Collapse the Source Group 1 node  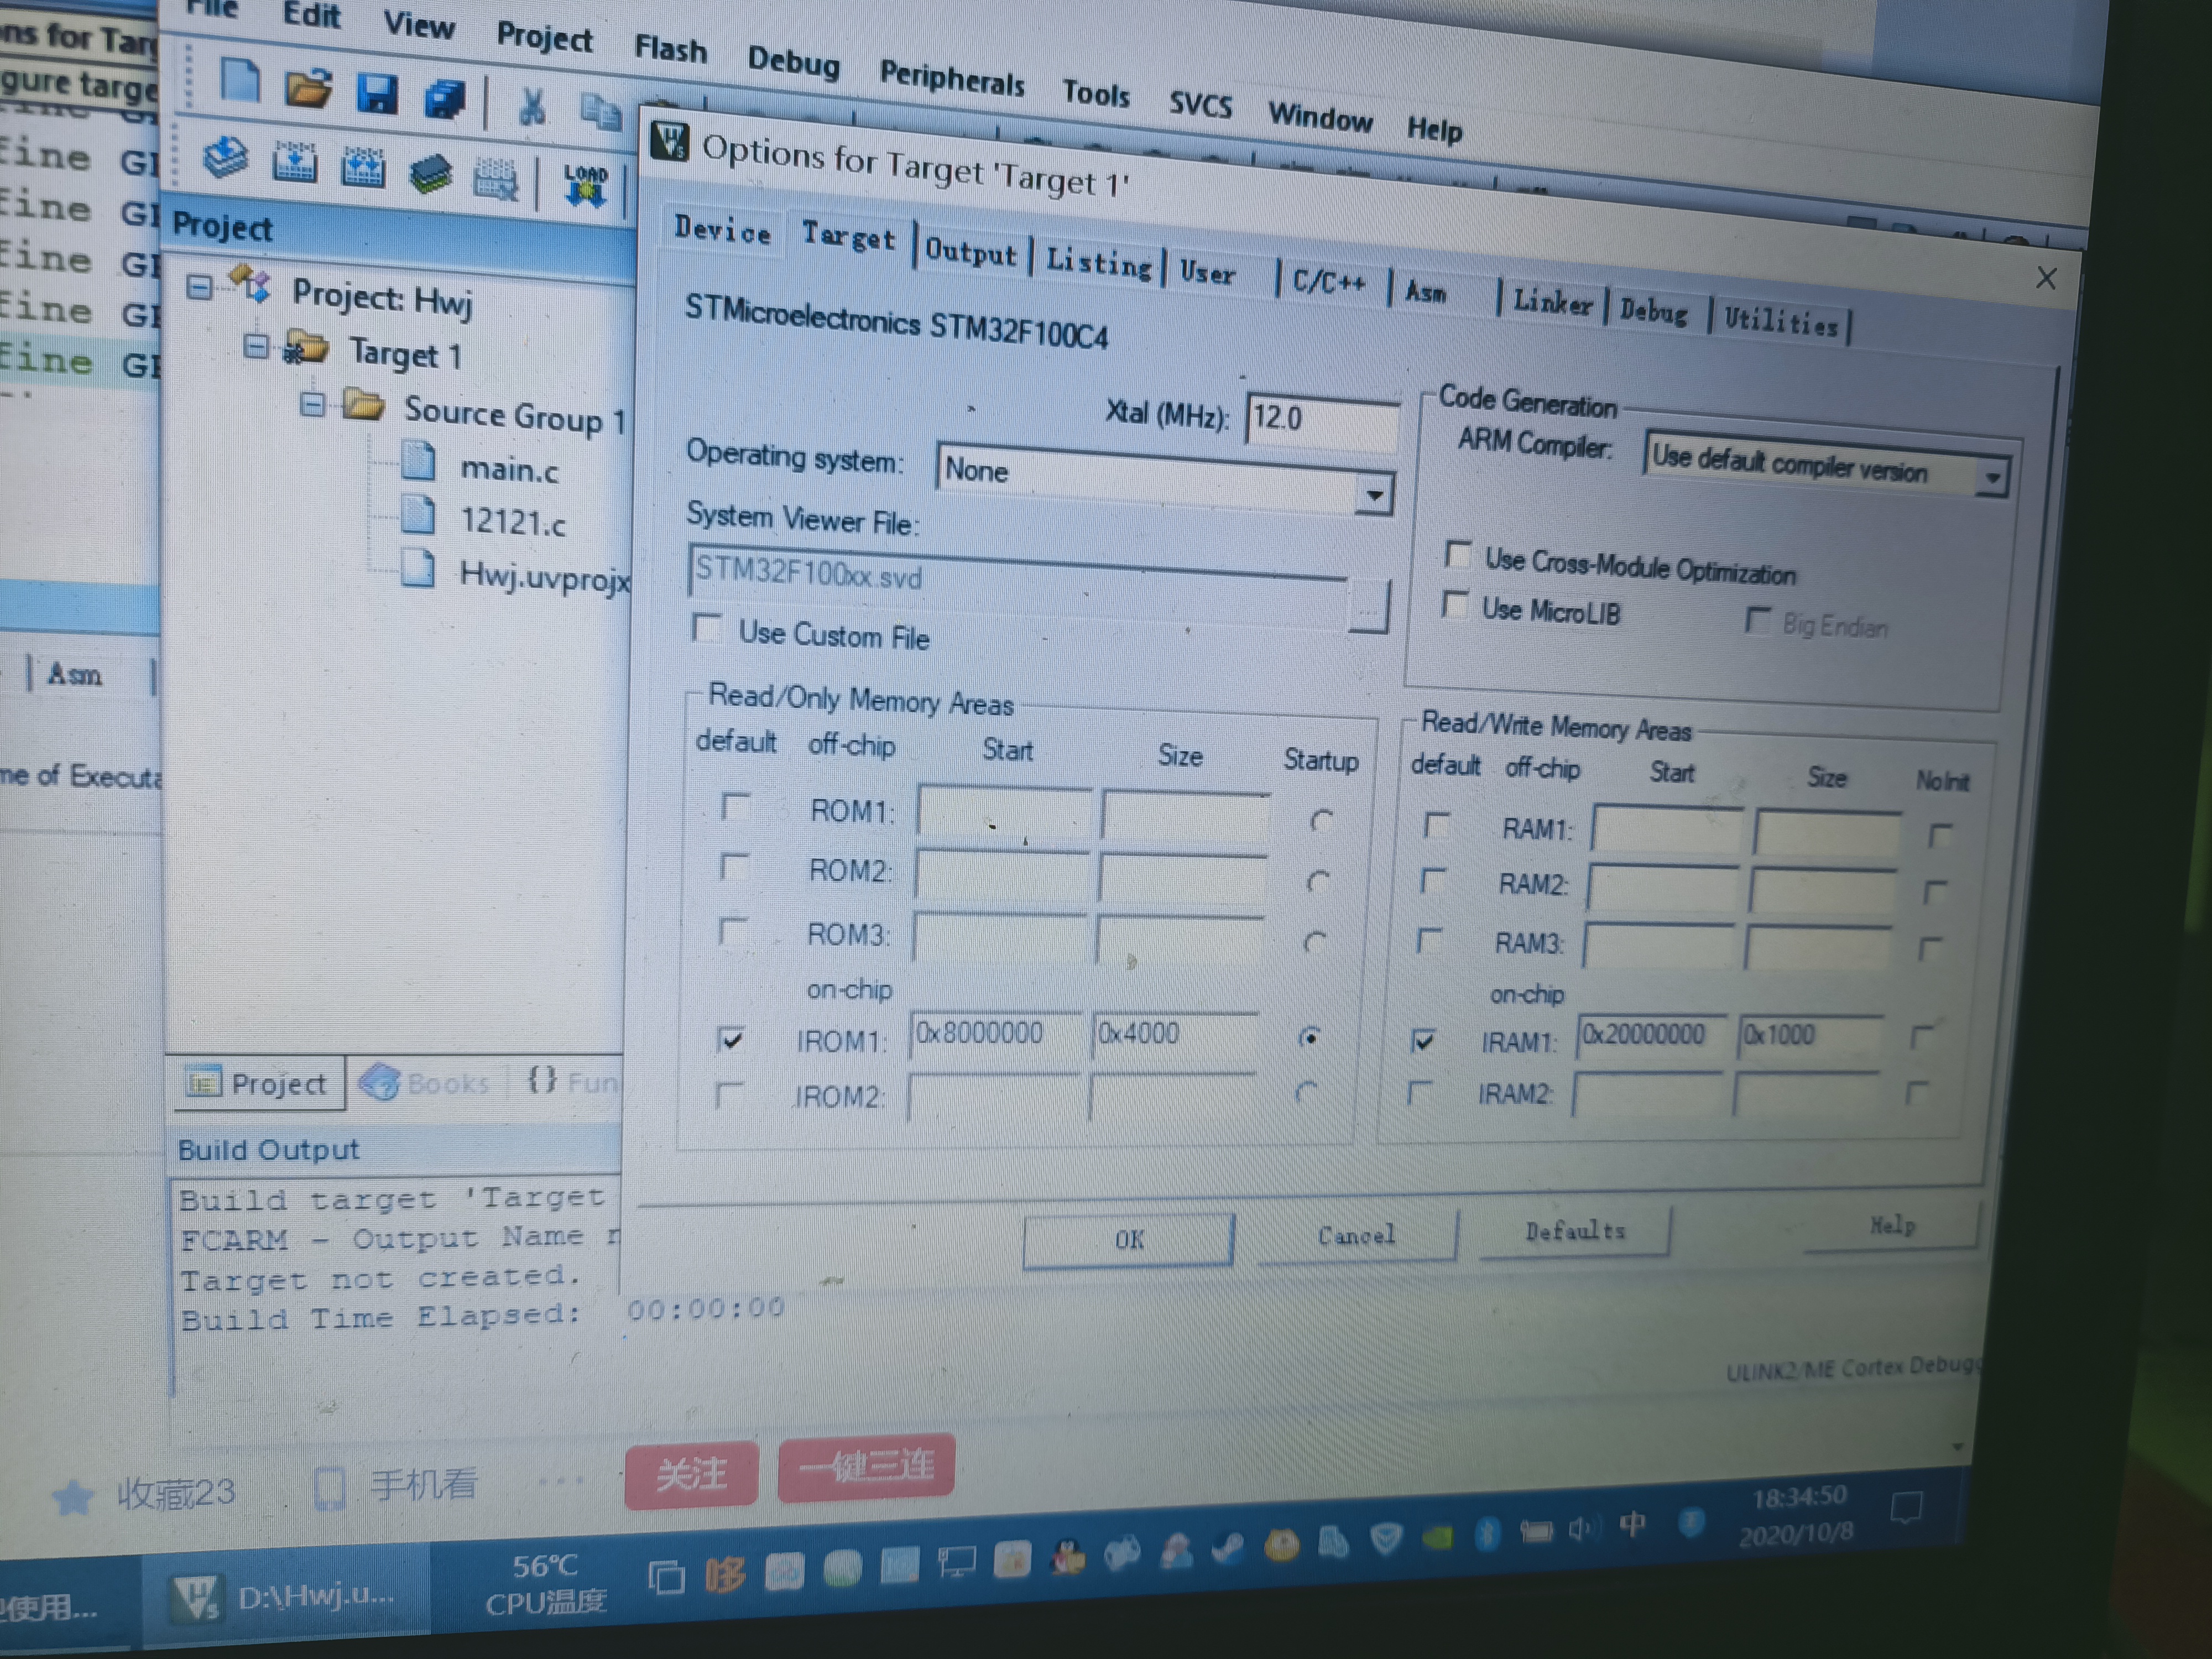[313, 405]
